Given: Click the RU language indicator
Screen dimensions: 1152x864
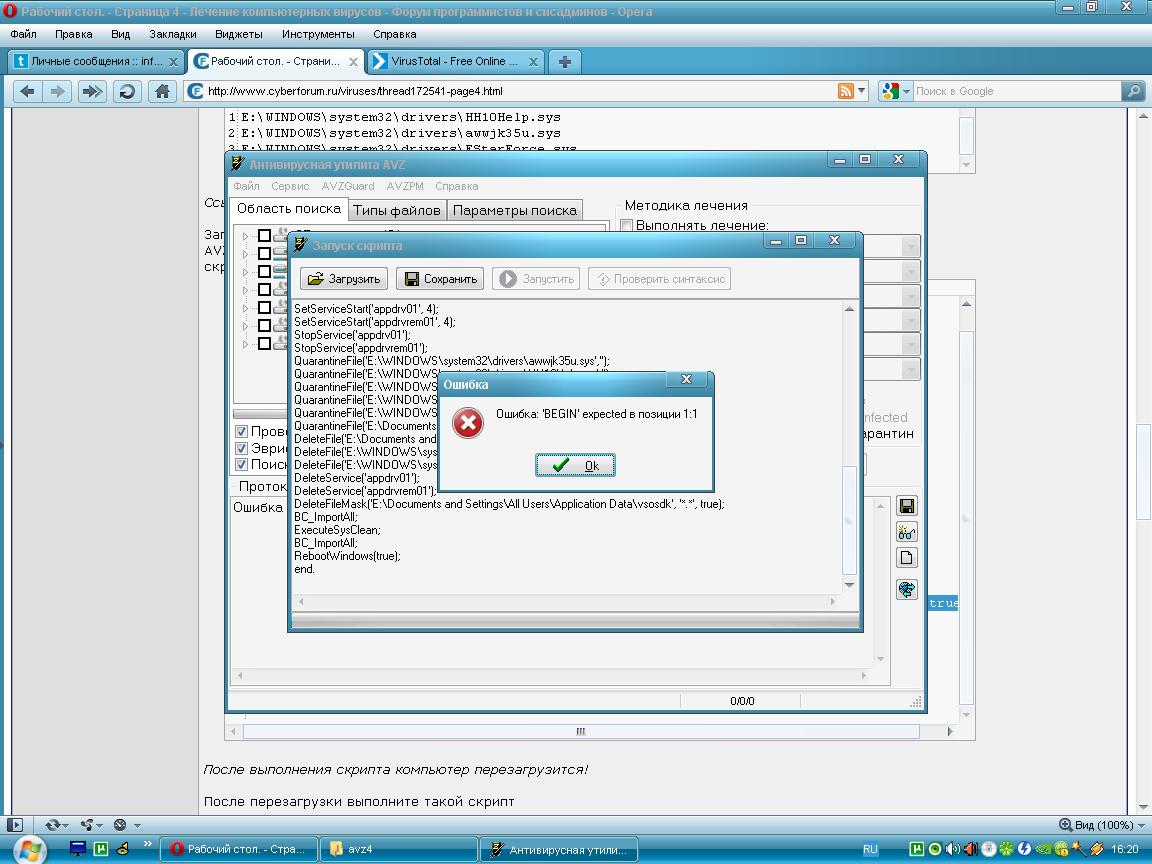Looking at the screenshot, I should (870, 849).
